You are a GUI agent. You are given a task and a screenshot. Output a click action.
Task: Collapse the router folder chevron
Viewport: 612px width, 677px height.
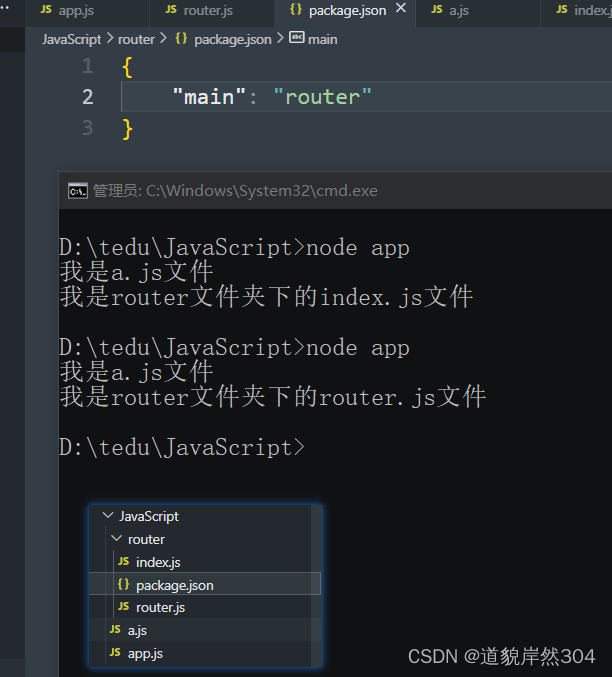(x=117, y=538)
